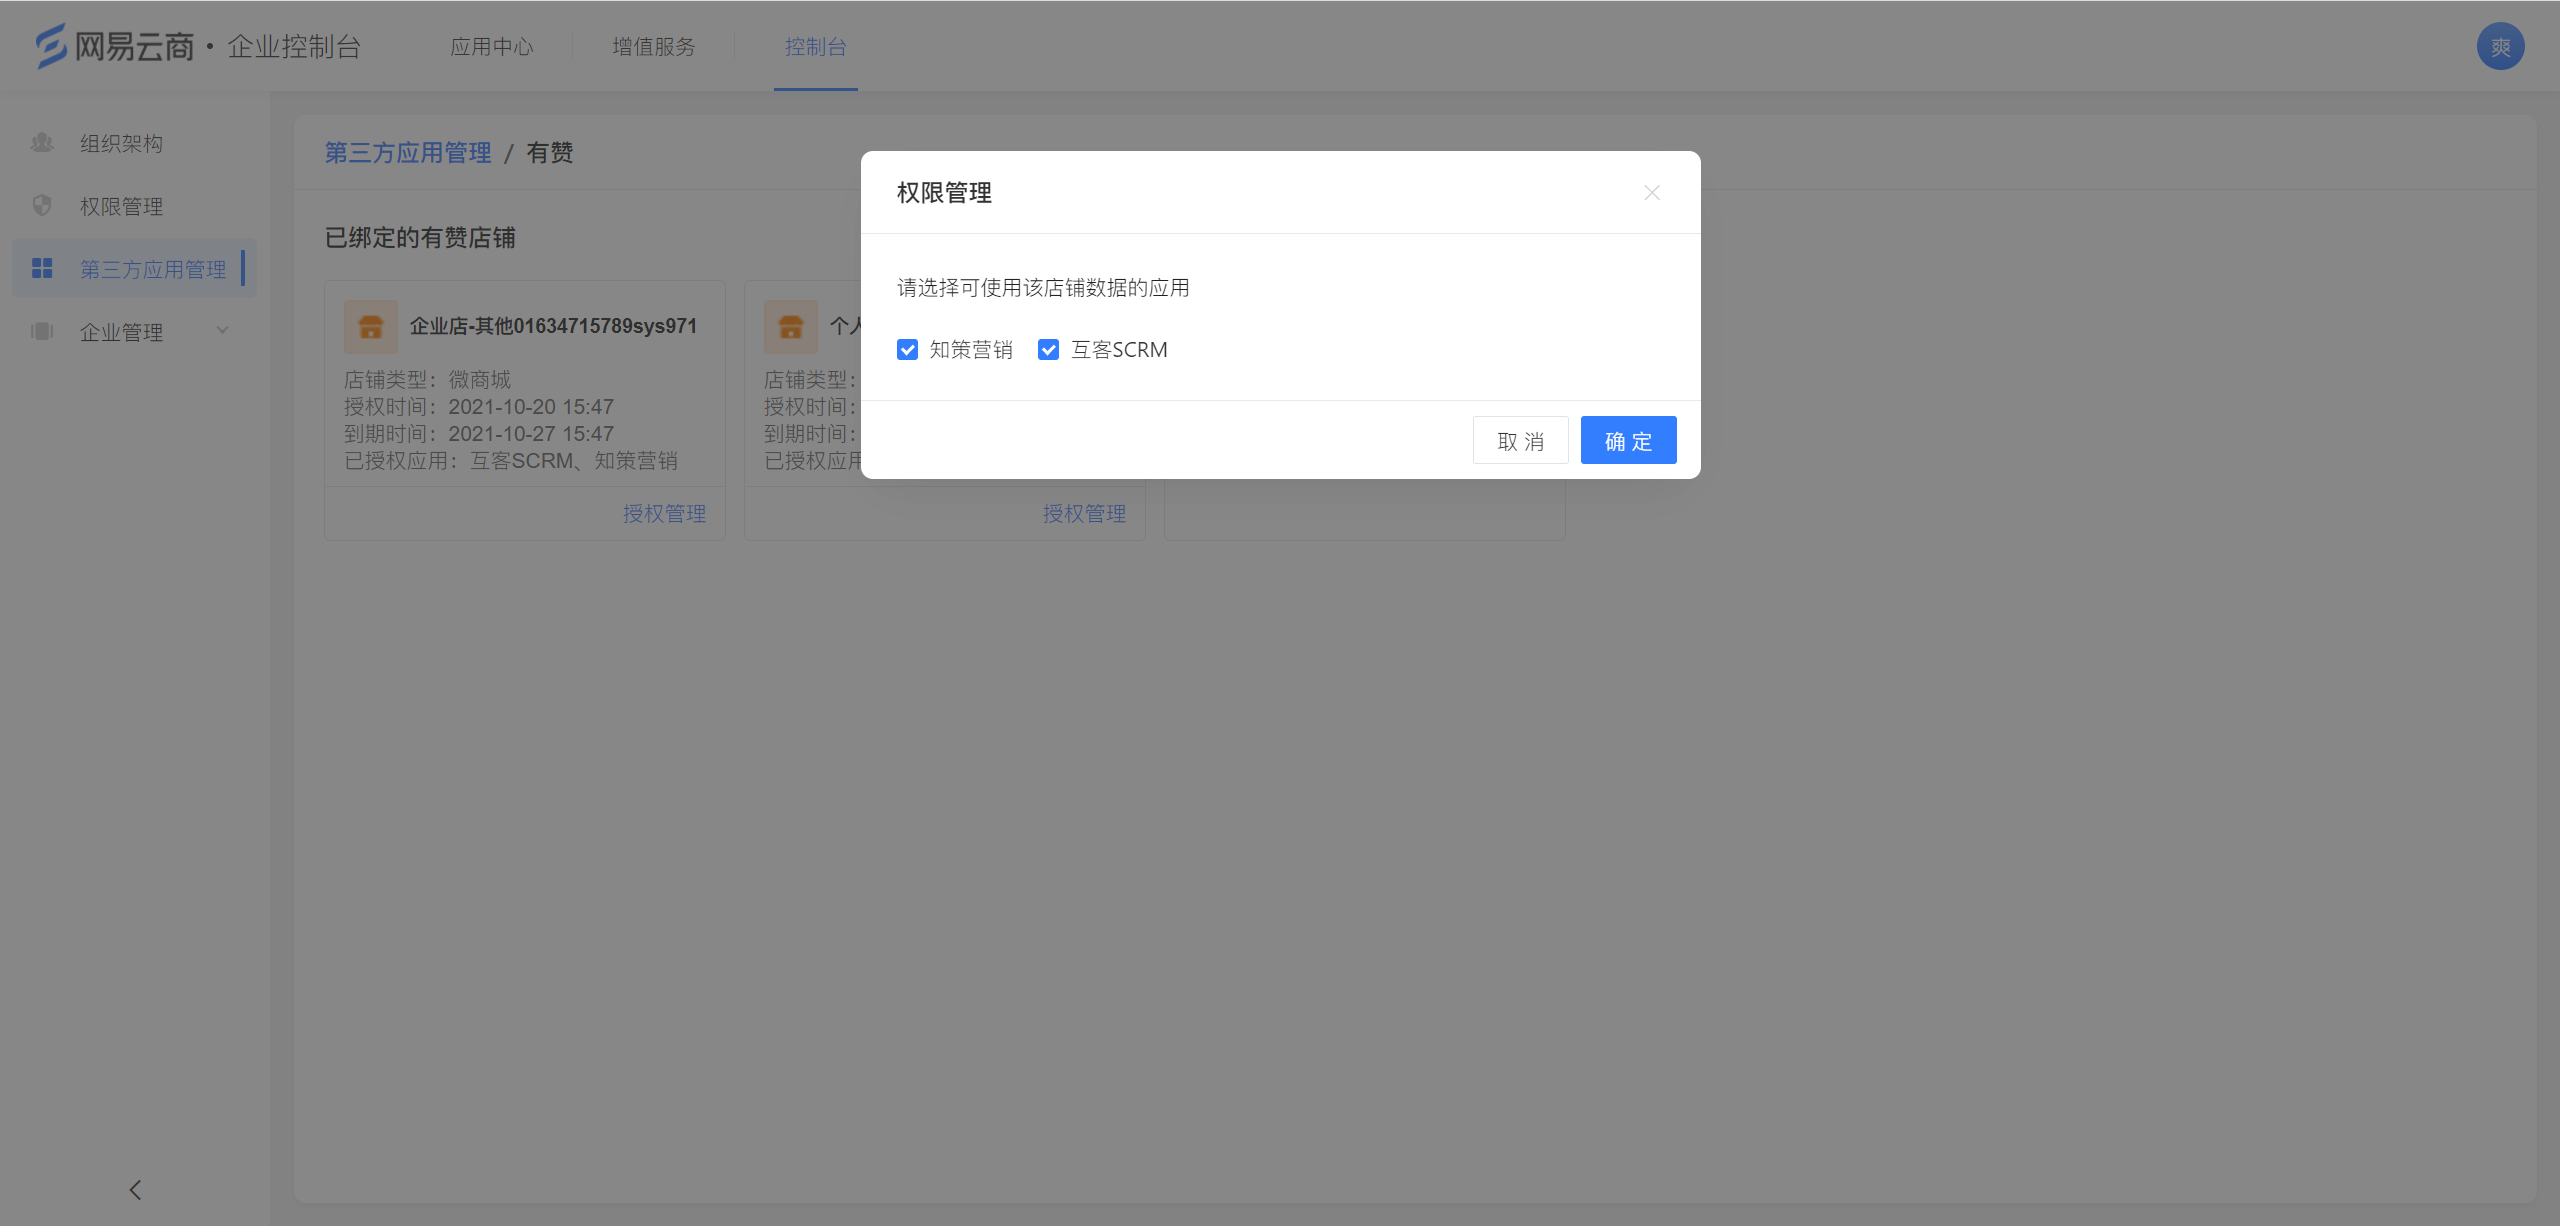Confirm with the 确定 button
This screenshot has width=2560, height=1226.
(x=1628, y=441)
